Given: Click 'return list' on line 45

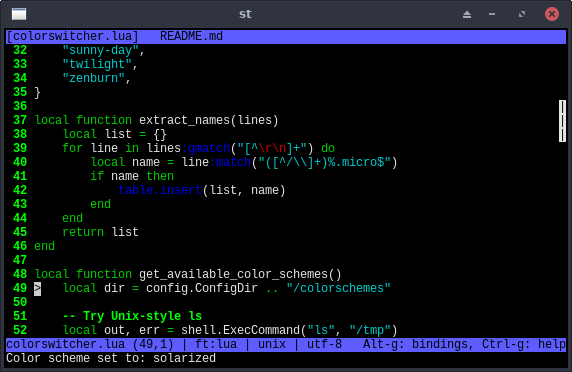Looking at the screenshot, I should point(100,232).
